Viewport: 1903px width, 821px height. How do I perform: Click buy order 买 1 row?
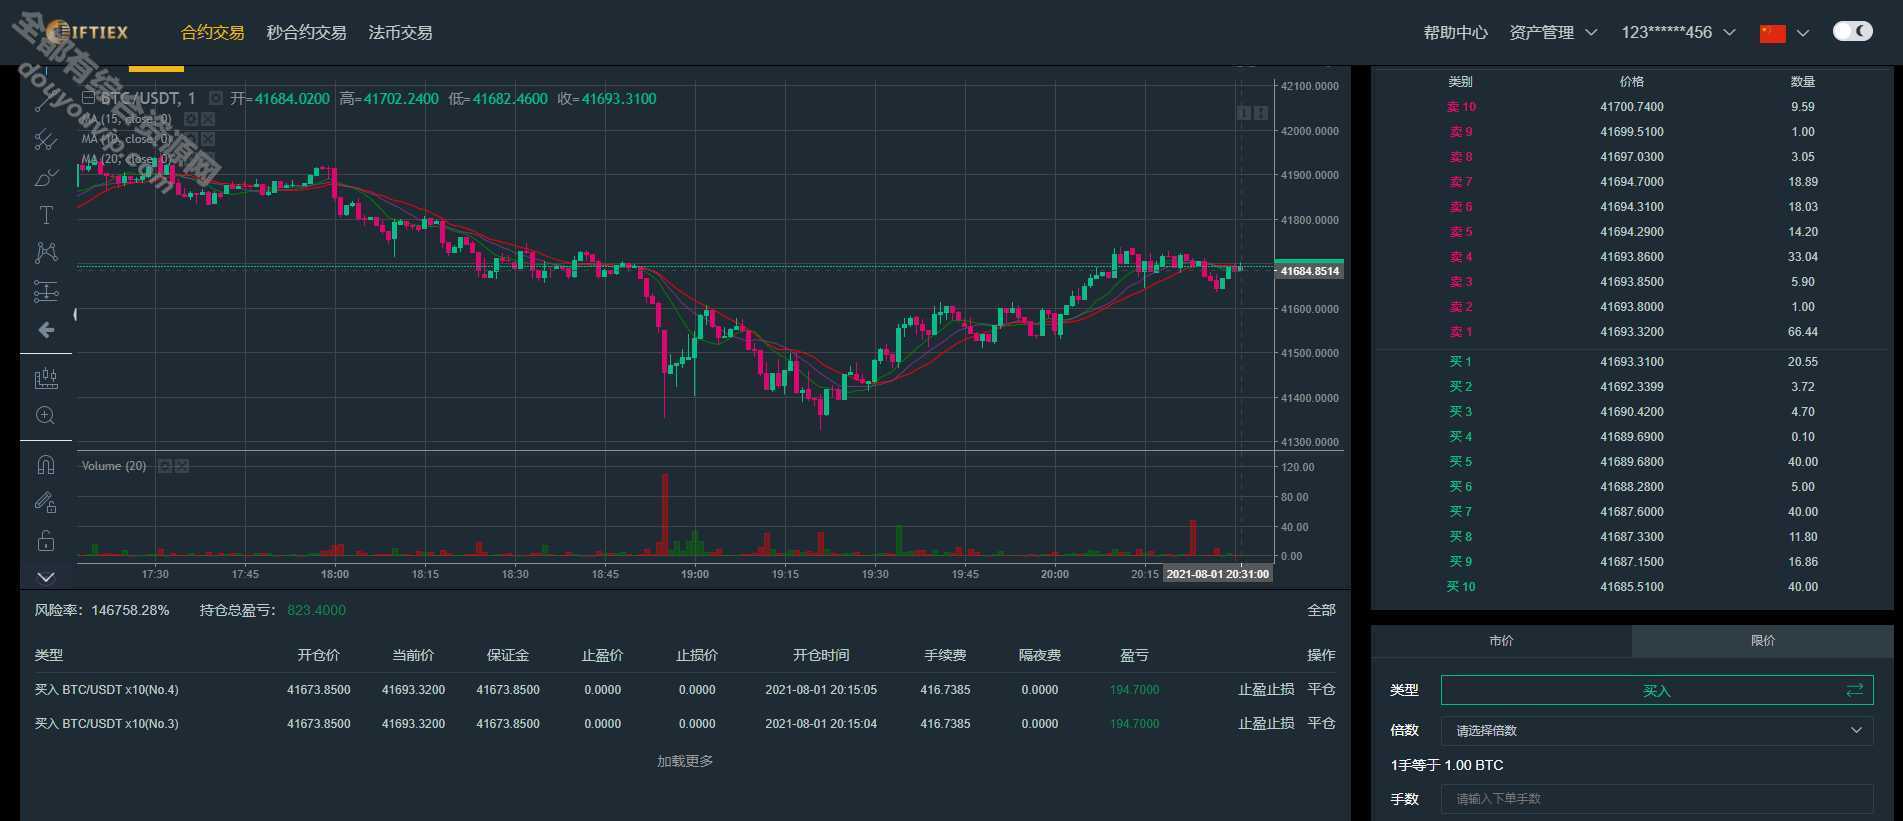1631,362
